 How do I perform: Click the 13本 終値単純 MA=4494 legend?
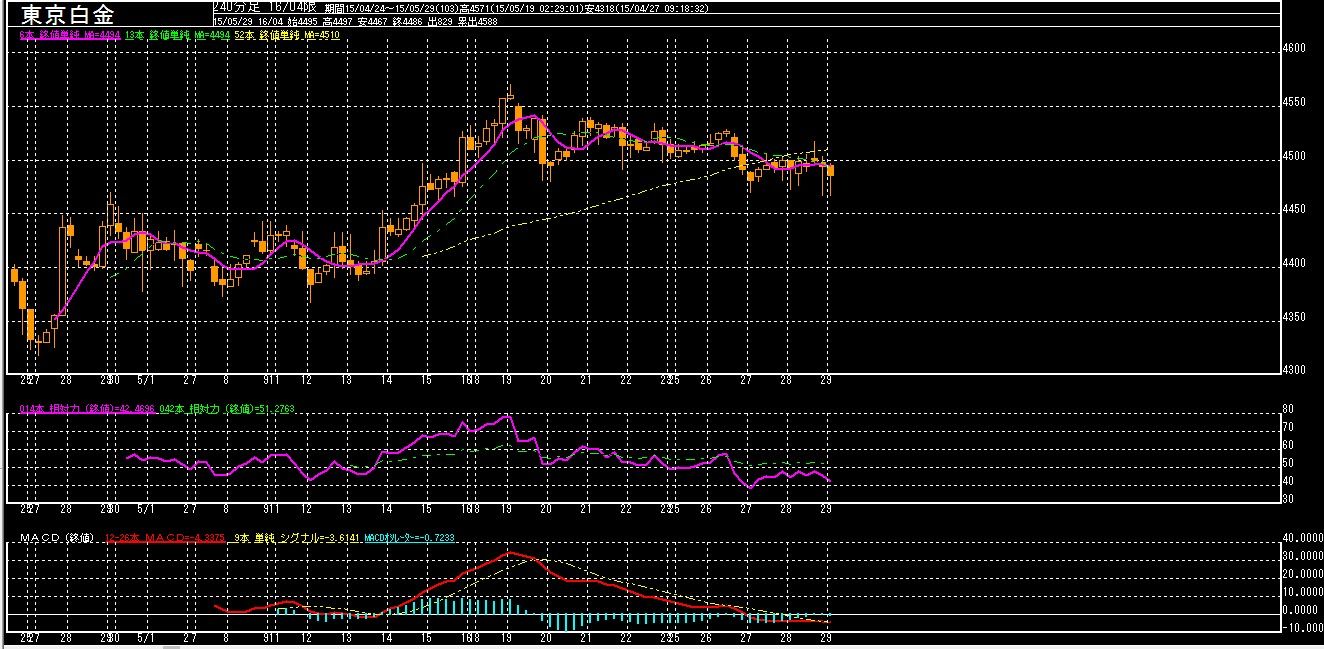tap(178, 35)
